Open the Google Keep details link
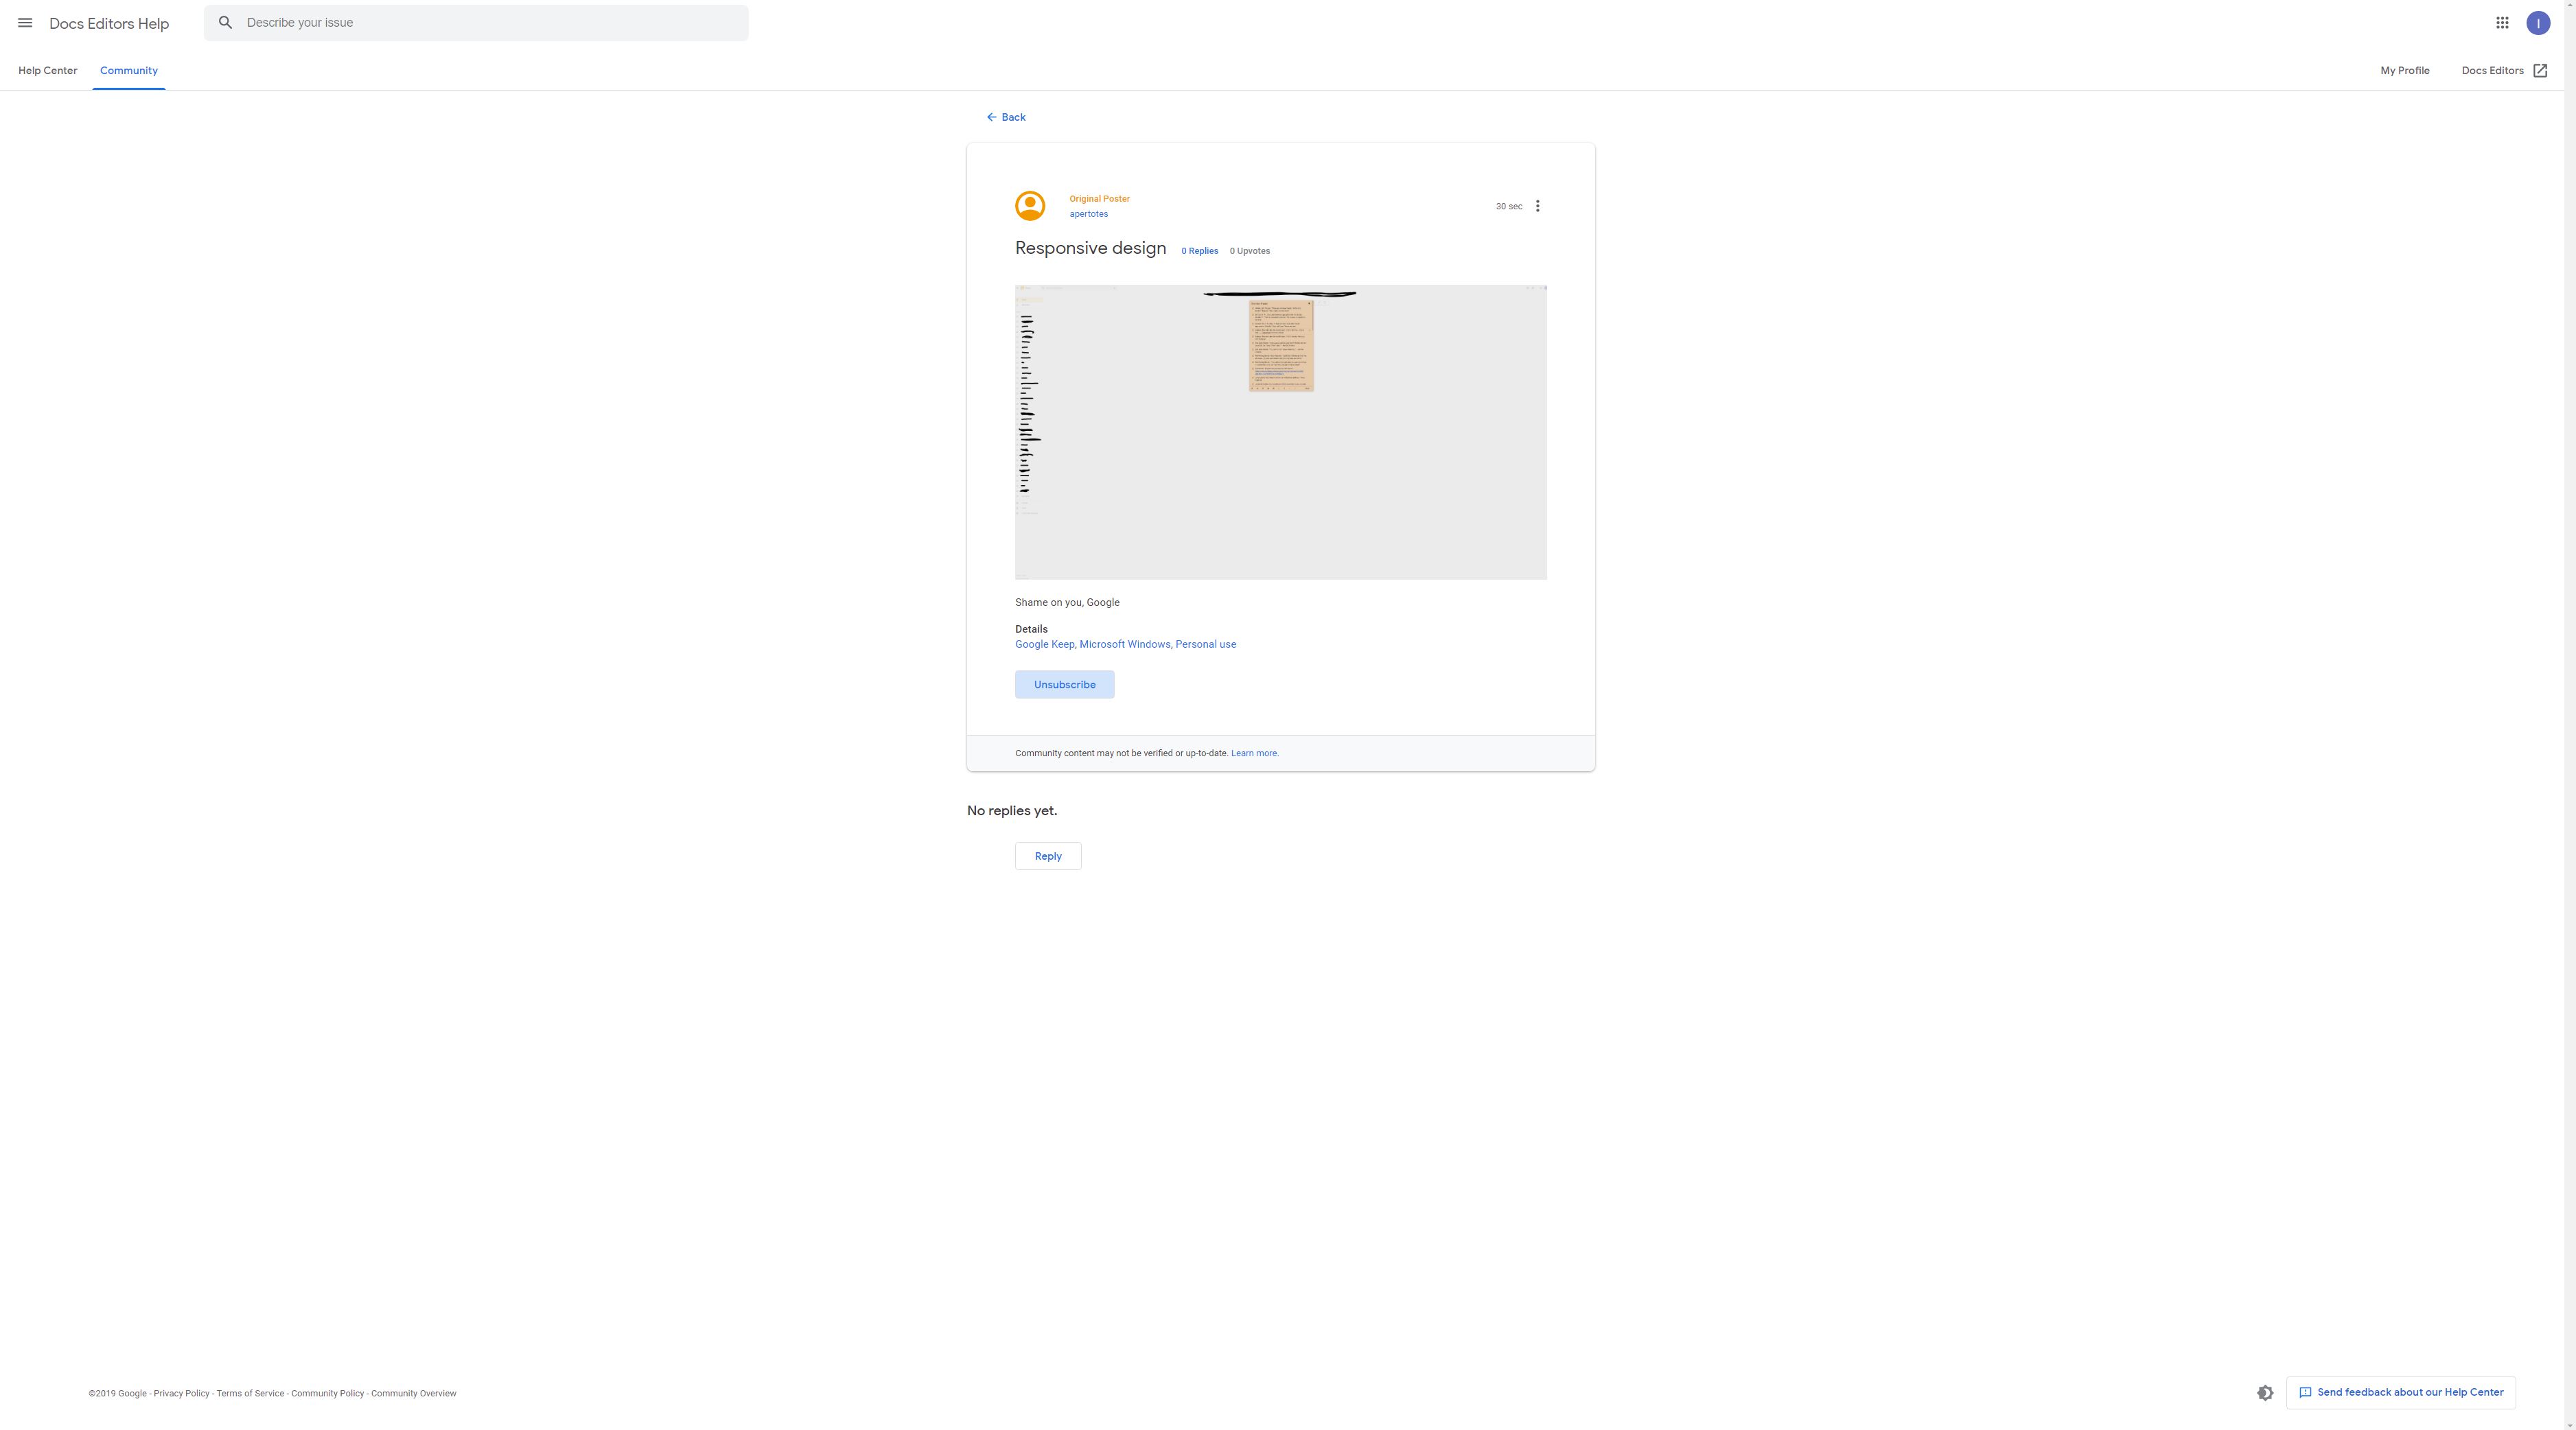2576x1430 pixels. 1044,644
